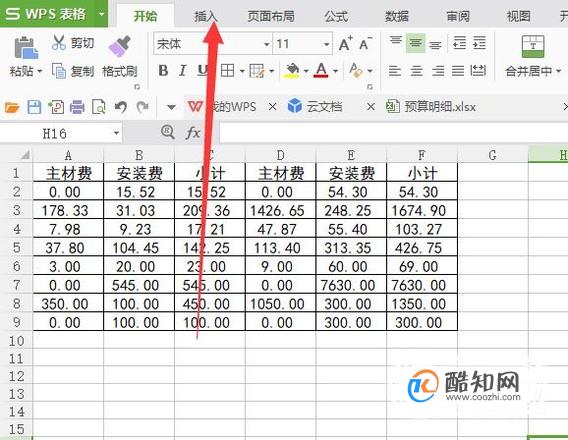Click the 复制 copy button

(x=73, y=71)
